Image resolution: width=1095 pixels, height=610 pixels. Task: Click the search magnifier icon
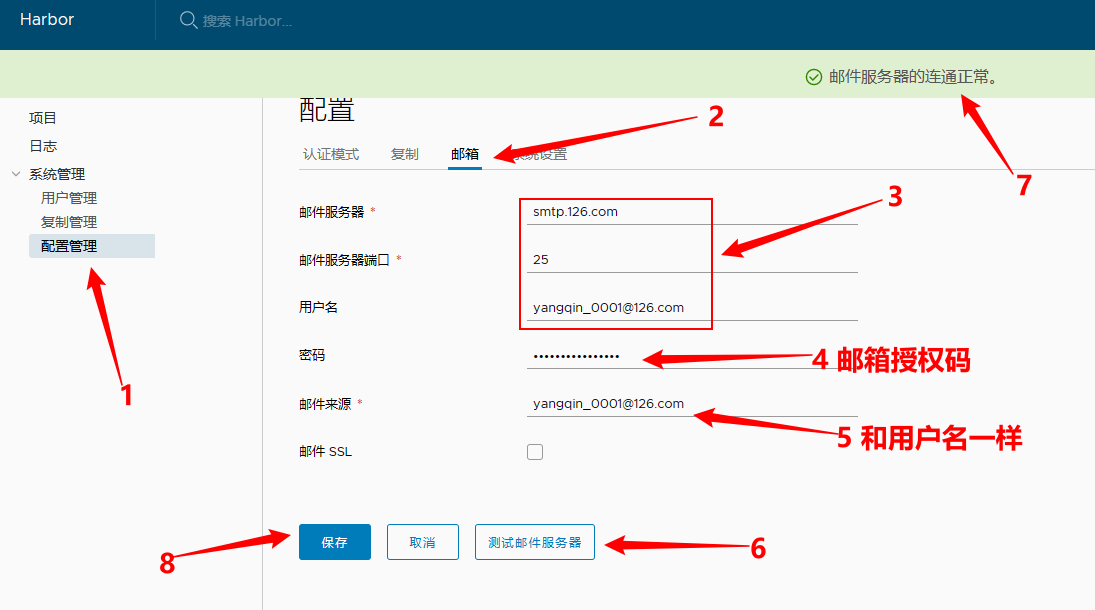(188, 20)
